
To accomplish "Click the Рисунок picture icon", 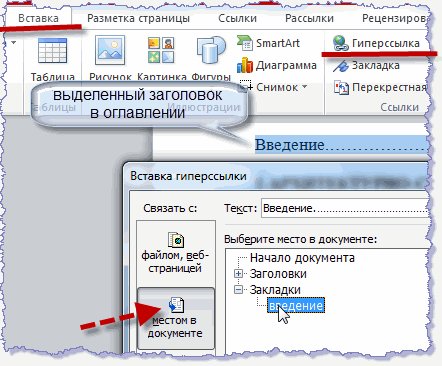I will [x=110, y=50].
